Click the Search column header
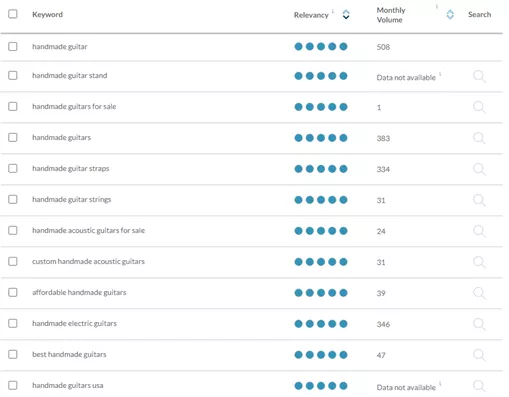509x397 pixels. (x=479, y=14)
